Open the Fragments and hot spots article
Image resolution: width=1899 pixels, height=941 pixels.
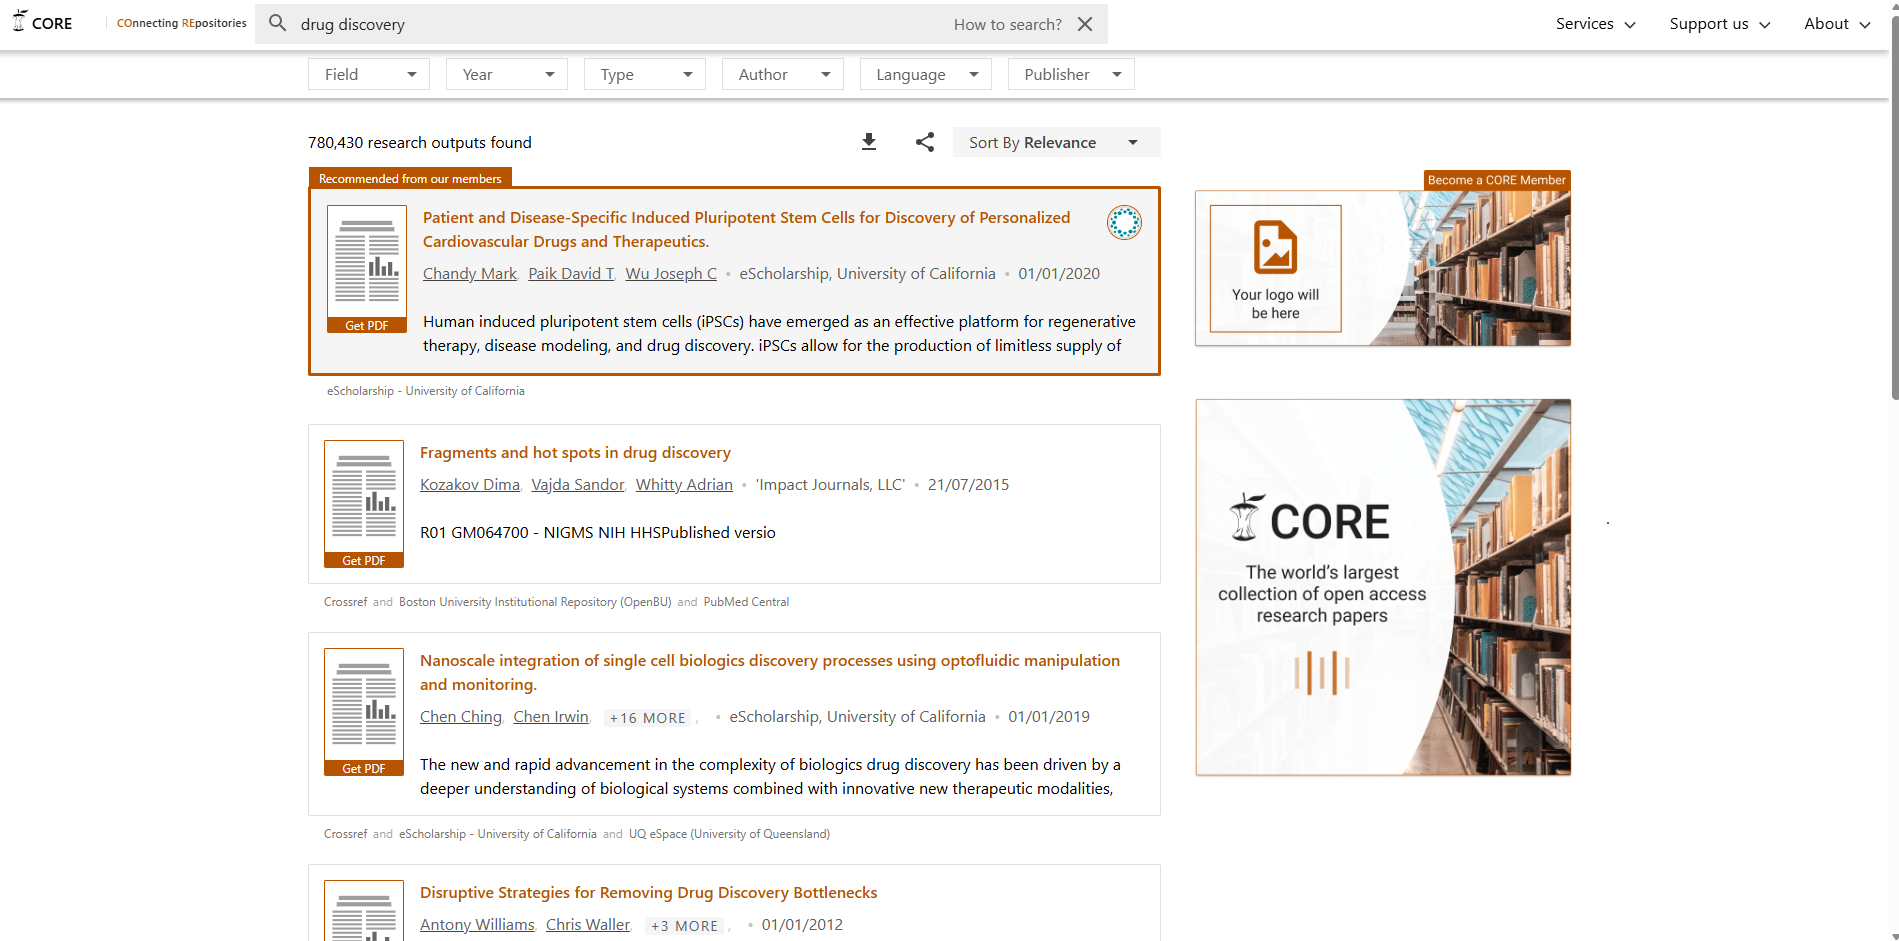(575, 453)
